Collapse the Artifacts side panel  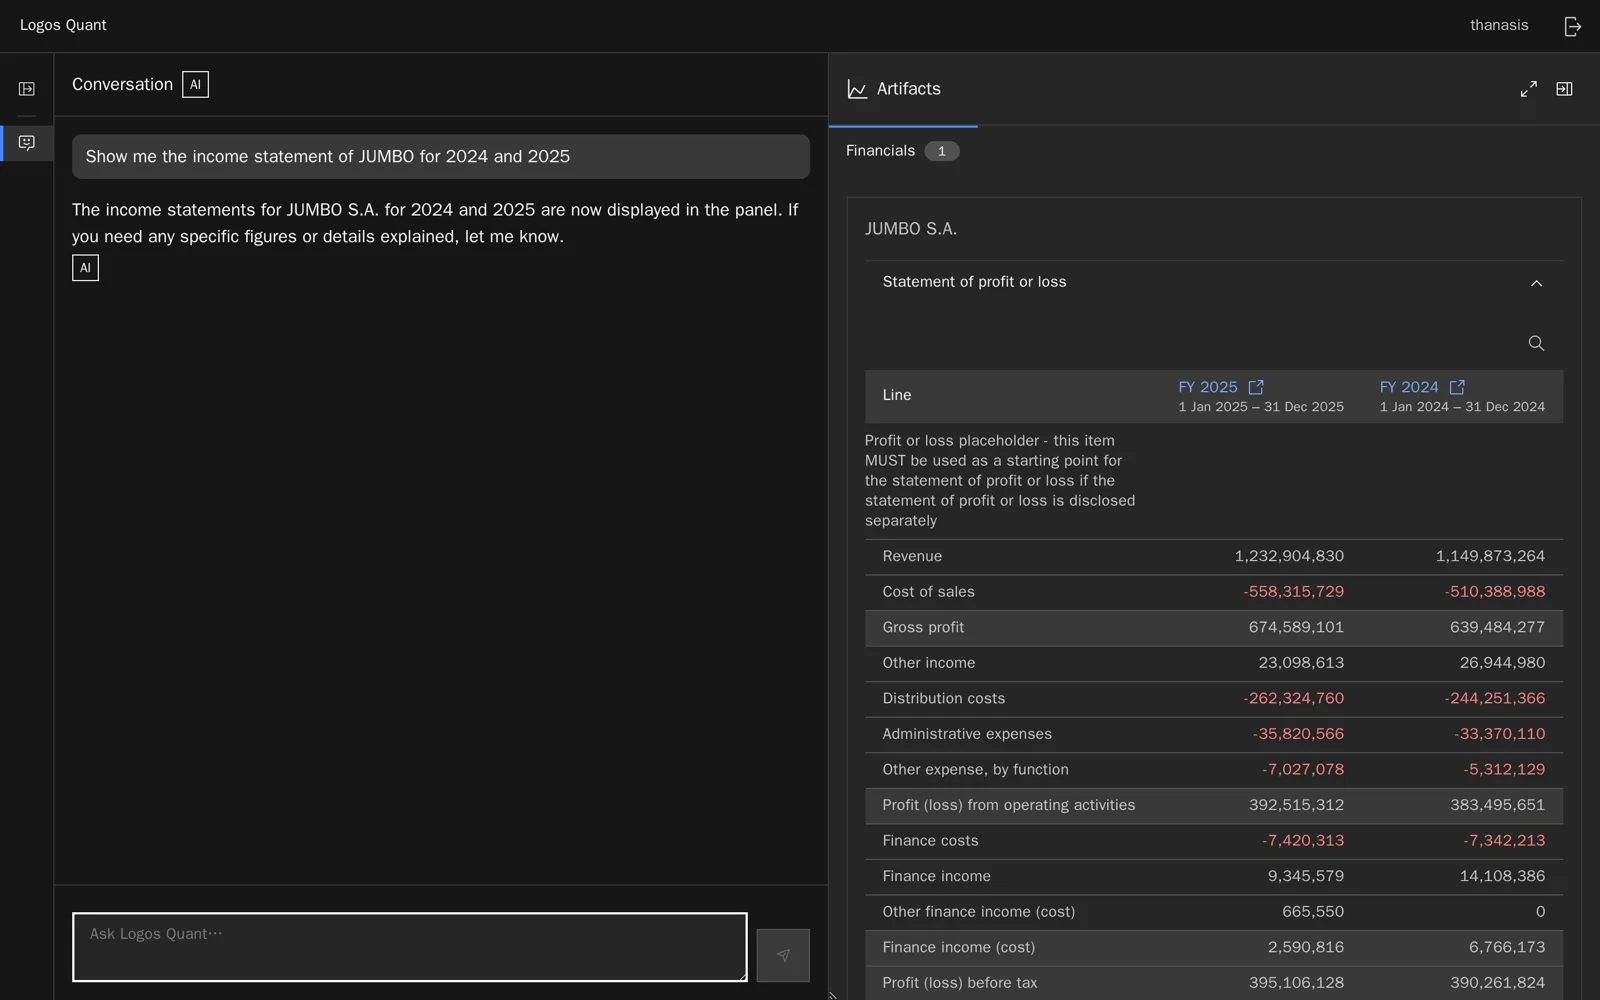click(1564, 89)
